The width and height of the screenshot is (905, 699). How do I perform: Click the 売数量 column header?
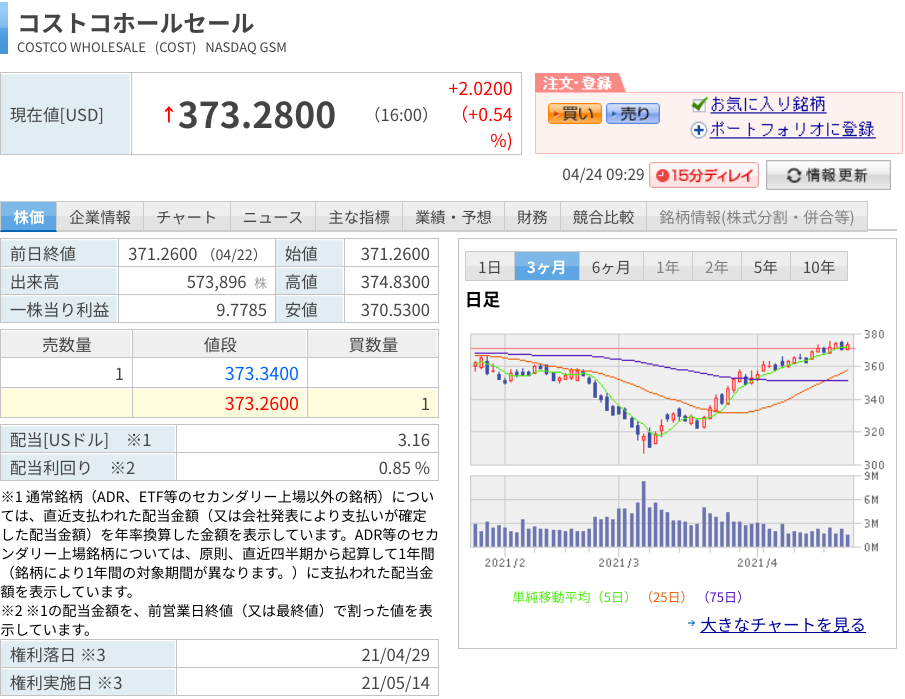point(66,344)
